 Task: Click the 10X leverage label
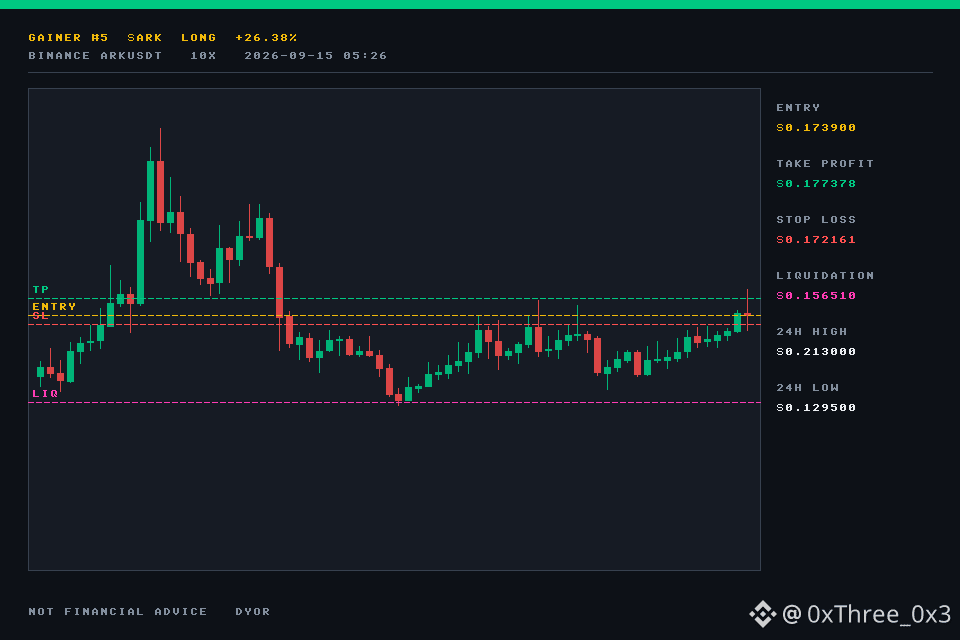tap(203, 56)
